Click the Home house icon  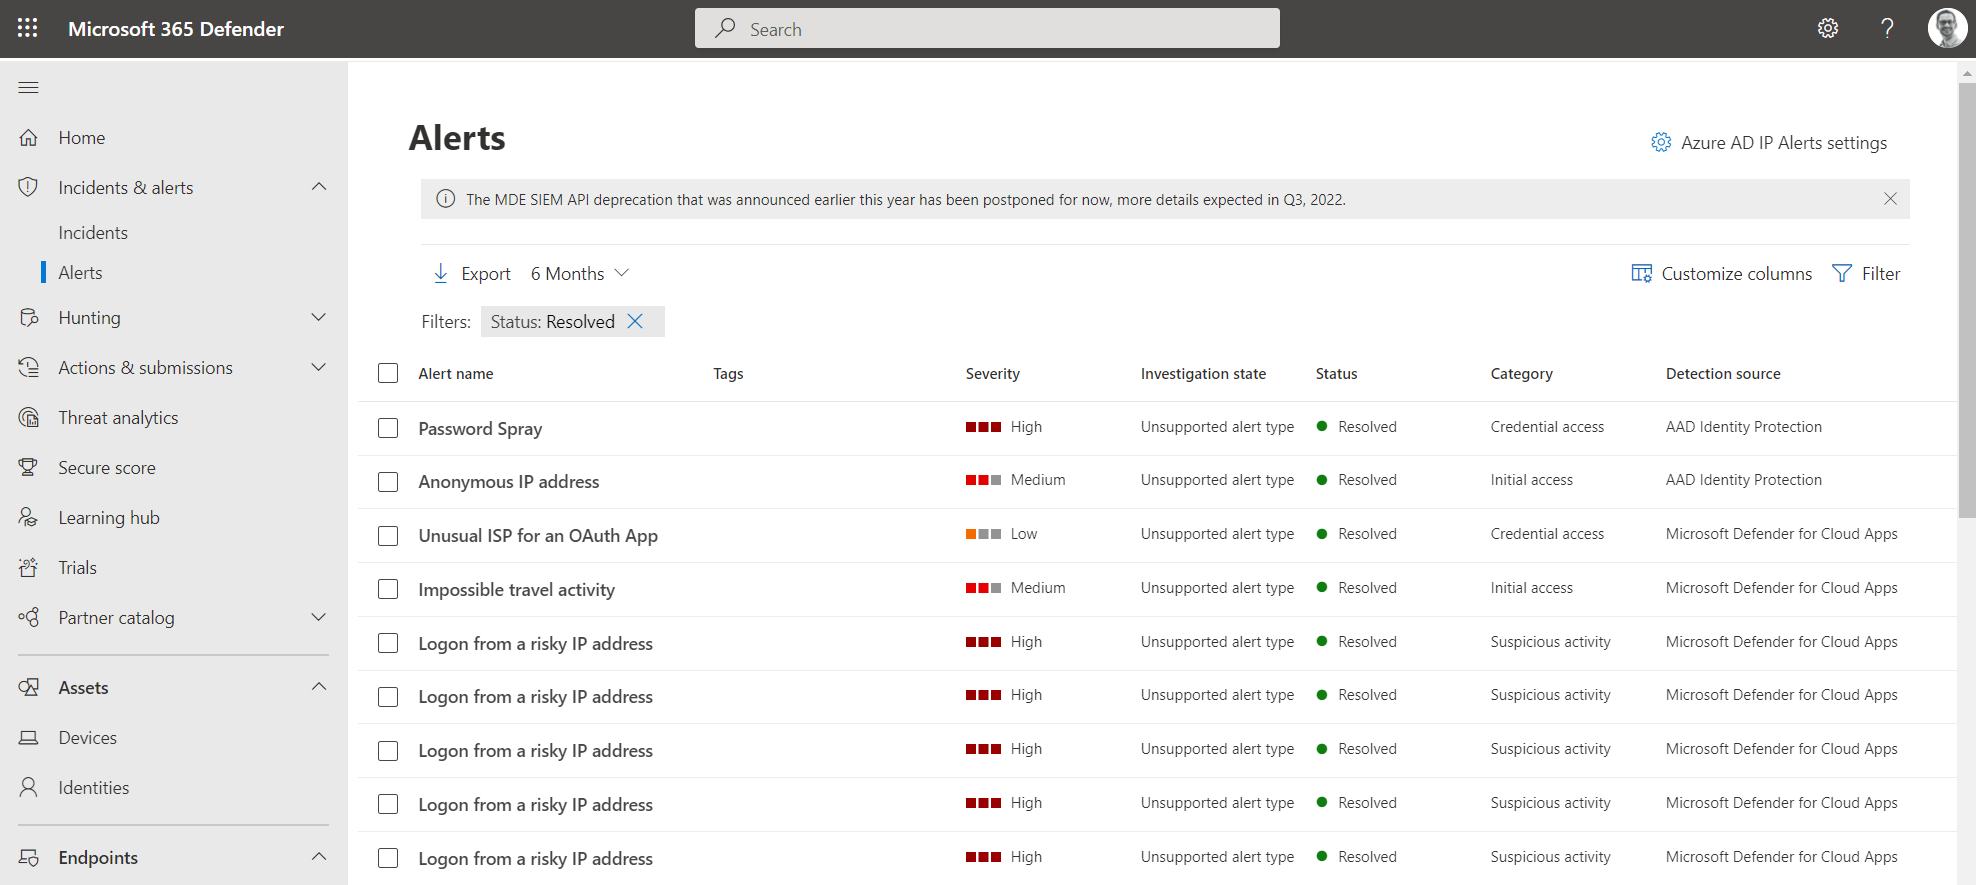(29, 138)
